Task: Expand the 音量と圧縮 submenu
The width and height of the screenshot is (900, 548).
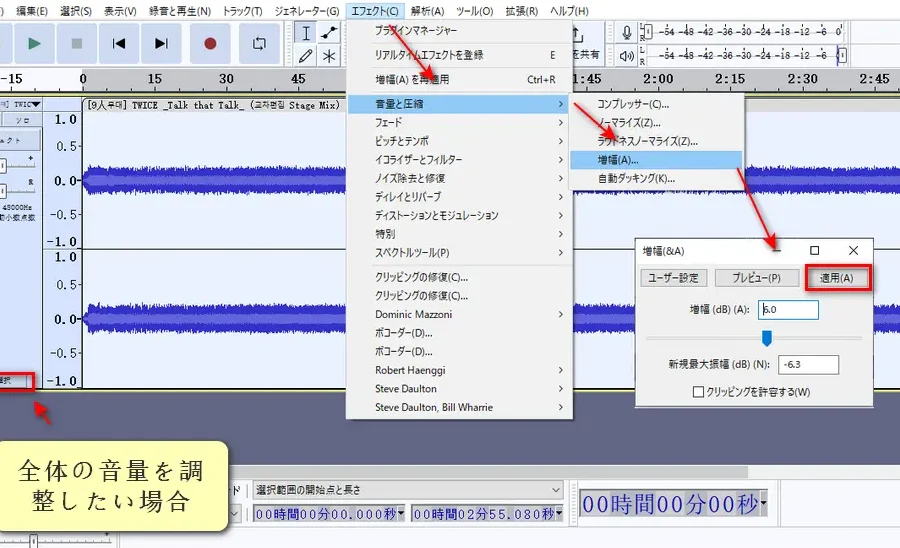Action: pos(459,104)
